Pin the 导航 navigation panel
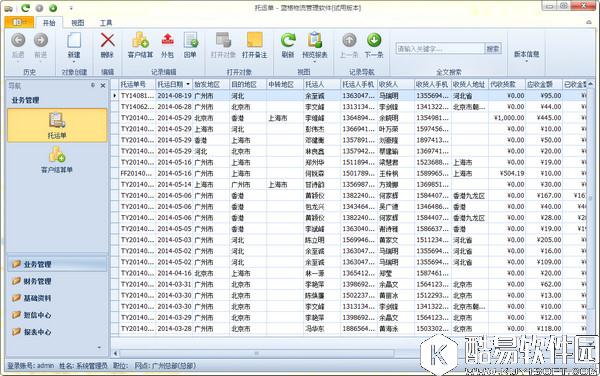This screenshot has height=376, width=600. [93, 85]
